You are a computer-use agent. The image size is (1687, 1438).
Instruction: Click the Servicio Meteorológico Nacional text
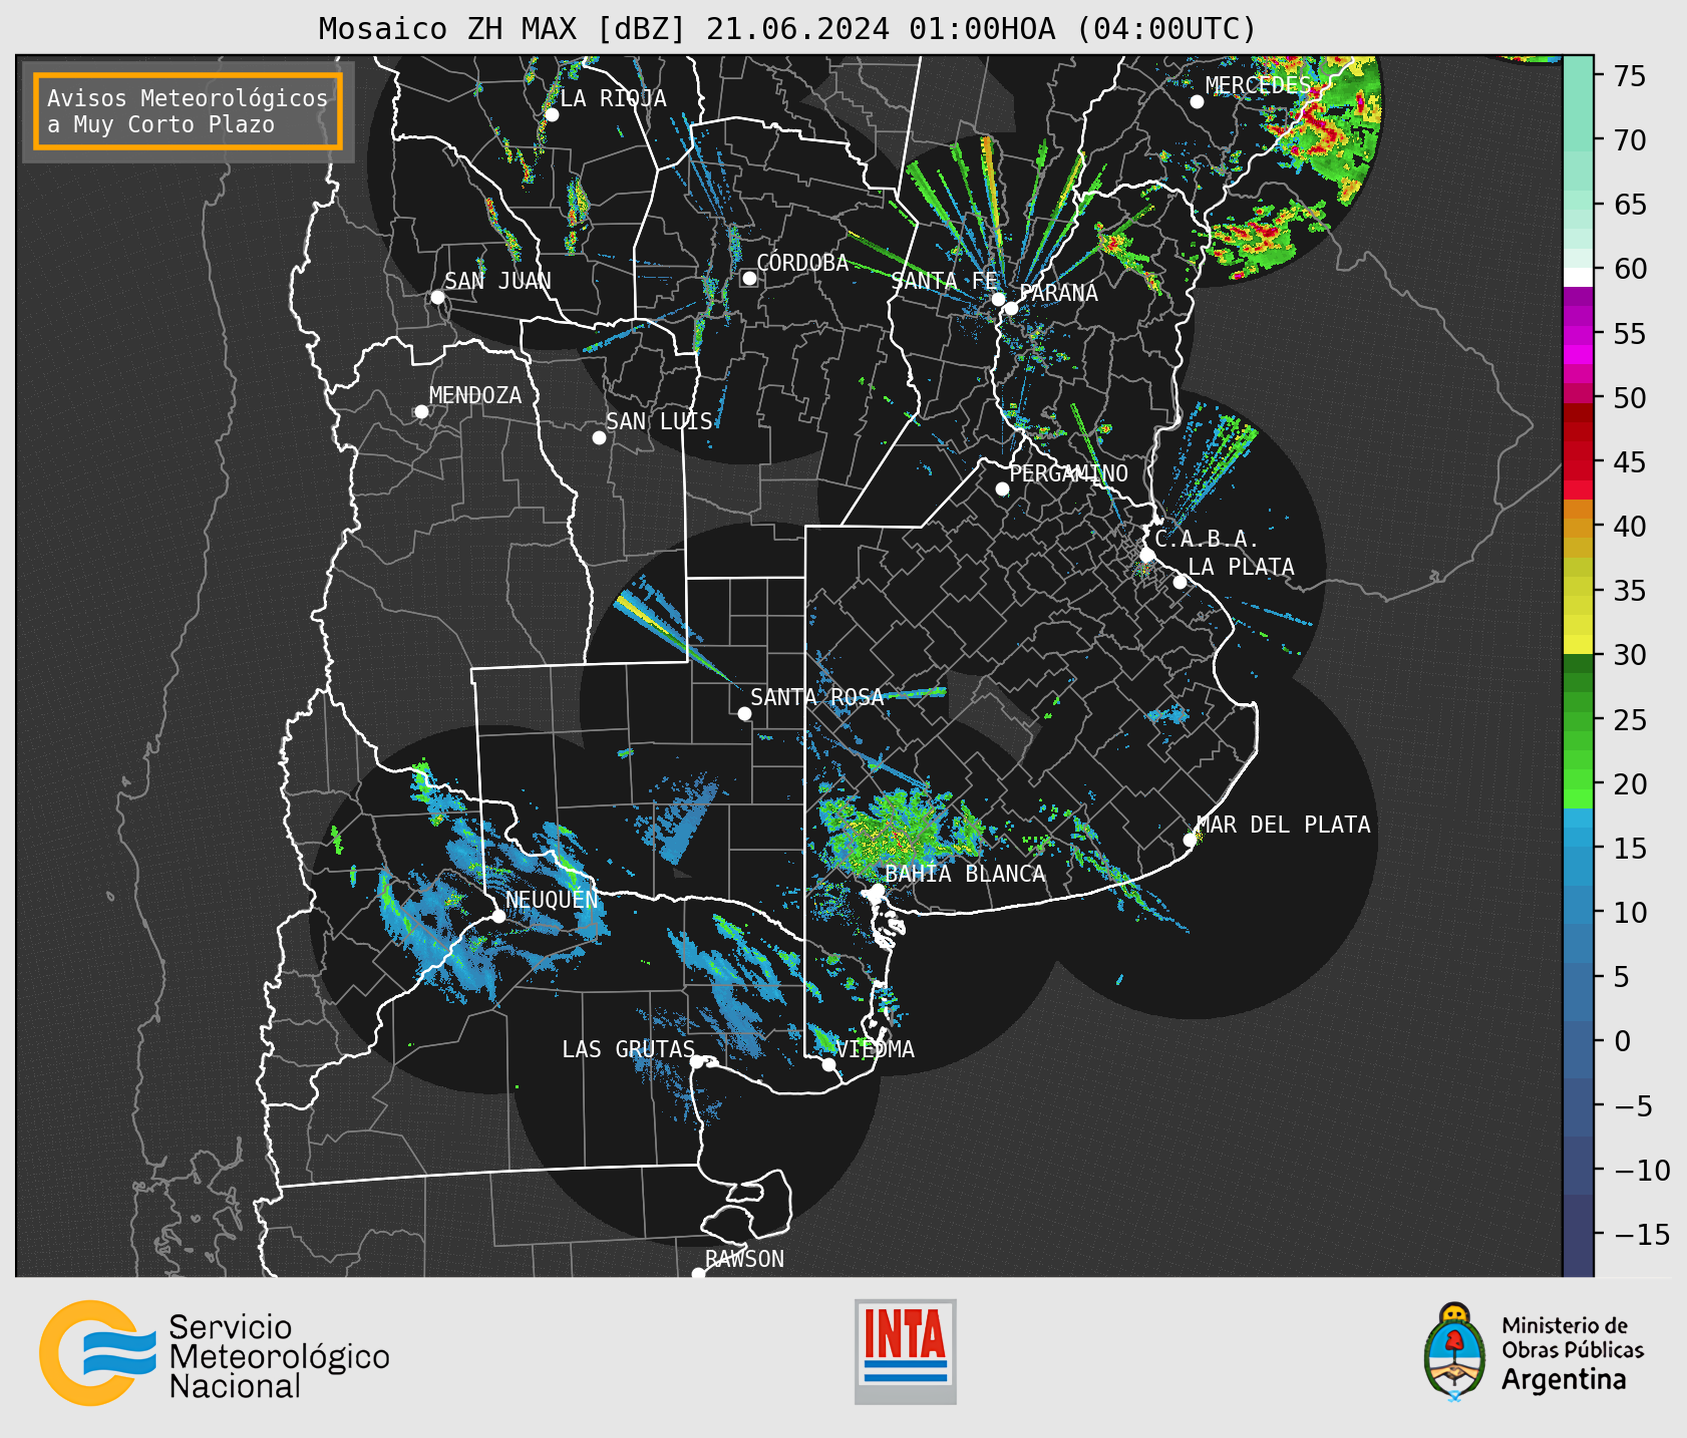click(279, 1357)
